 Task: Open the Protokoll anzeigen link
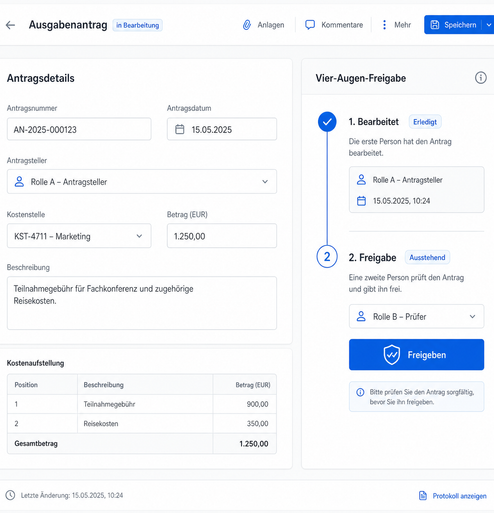click(x=459, y=496)
